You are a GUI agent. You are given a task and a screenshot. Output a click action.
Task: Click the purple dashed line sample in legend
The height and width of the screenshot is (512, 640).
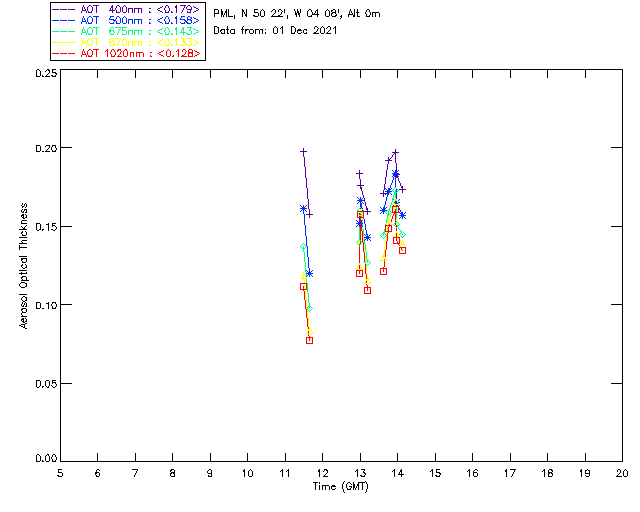(x=64, y=9)
